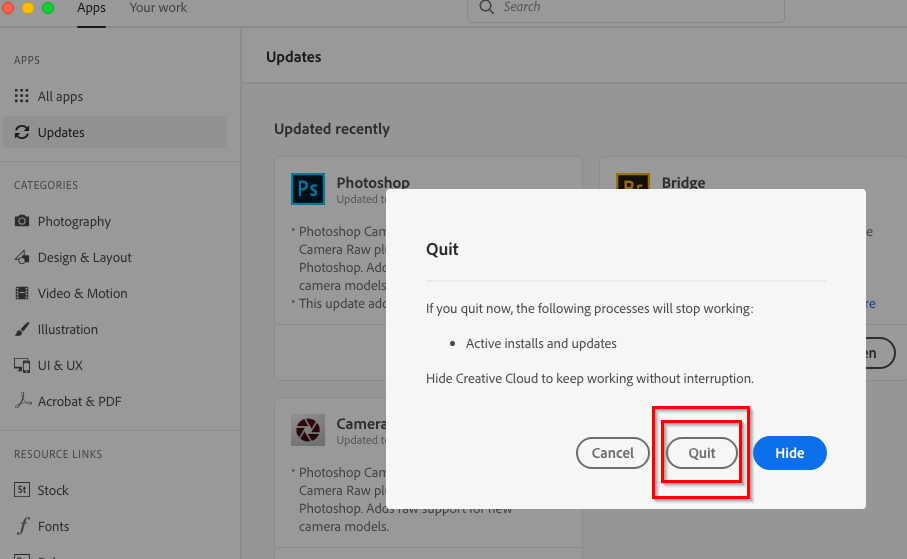Screen dimensions: 907x559
Task: Click the Video & Motion film icon
Action: tap(22, 293)
